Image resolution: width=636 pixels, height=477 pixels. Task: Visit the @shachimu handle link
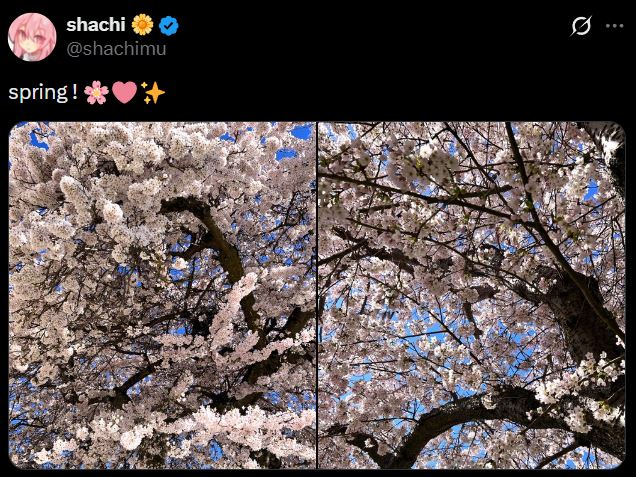[x=116, y=49]
